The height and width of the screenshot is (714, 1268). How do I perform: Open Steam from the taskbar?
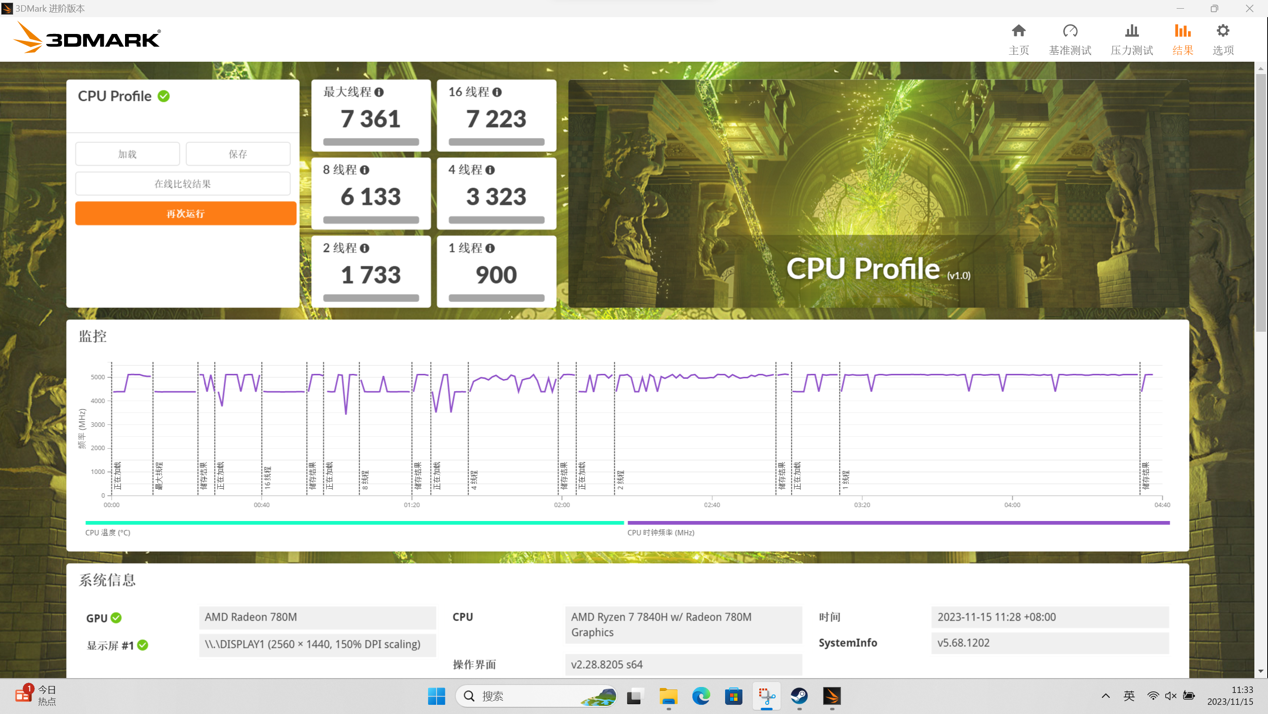click(x=800, y=696)
